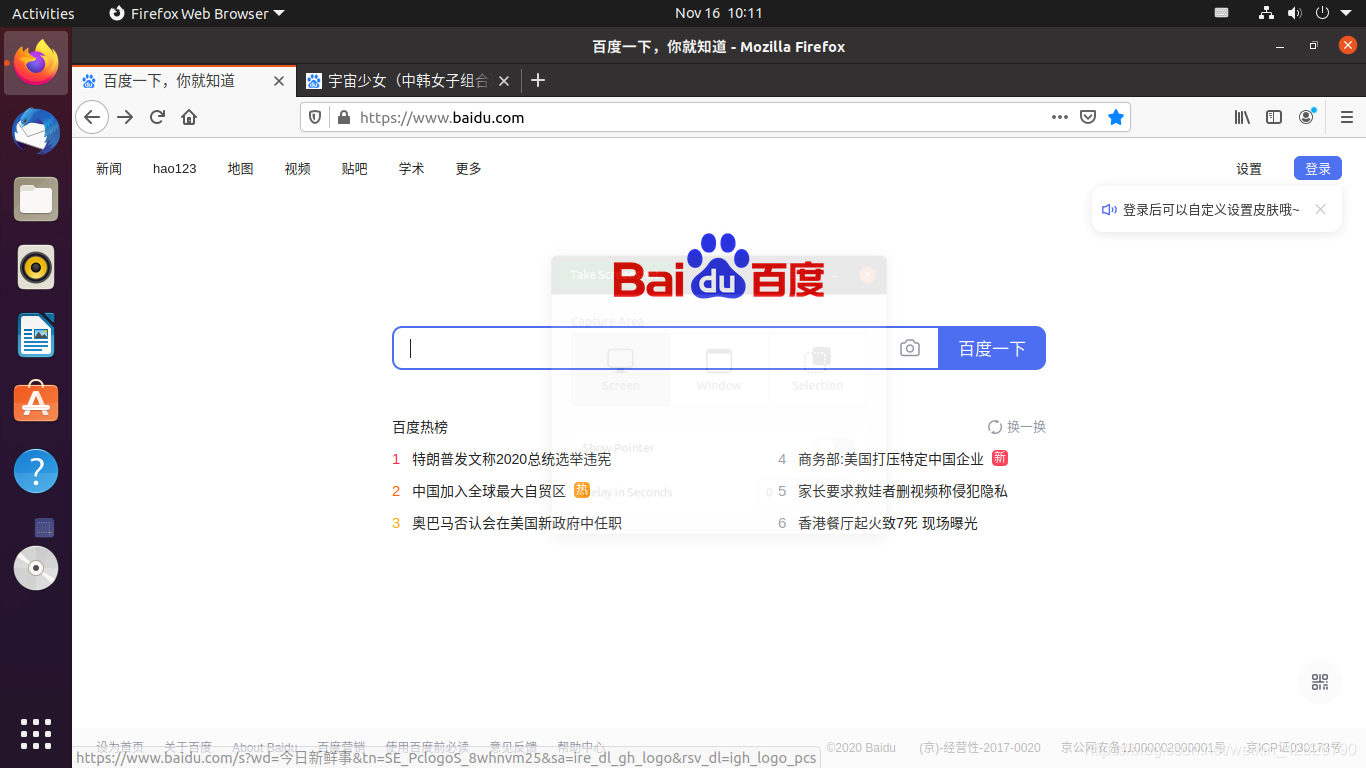The height and width of the screenshot is (768, 1366).
Task: Open 家长要求救娃者删视频称侵犯隐私
Action: 903,491
